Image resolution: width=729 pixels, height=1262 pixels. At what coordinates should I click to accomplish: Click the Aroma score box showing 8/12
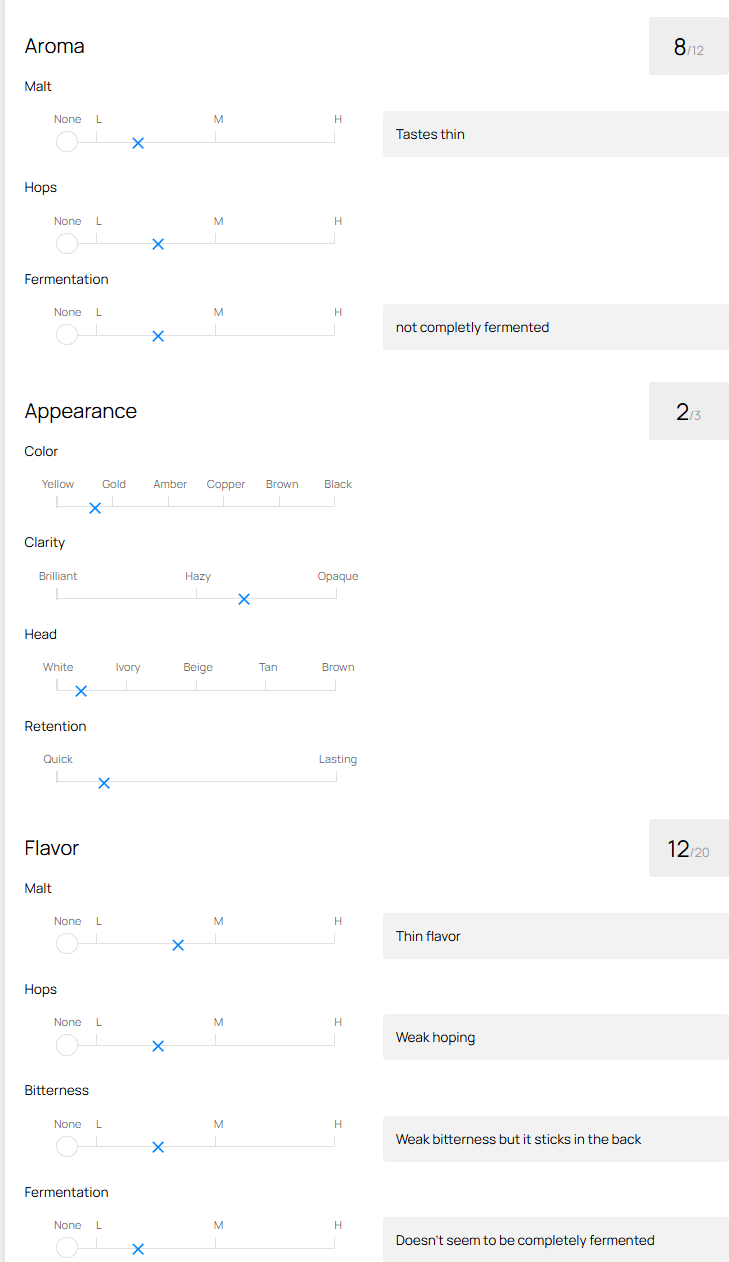point(688,46)
